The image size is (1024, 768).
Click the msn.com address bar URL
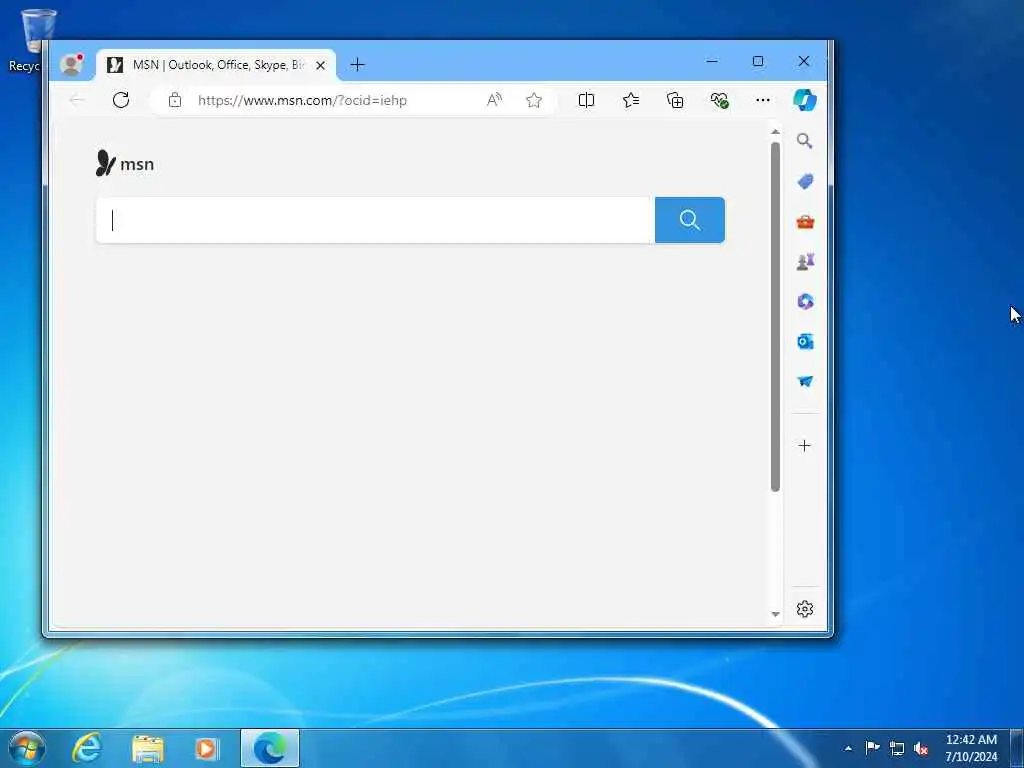click(x=302, y=101)
